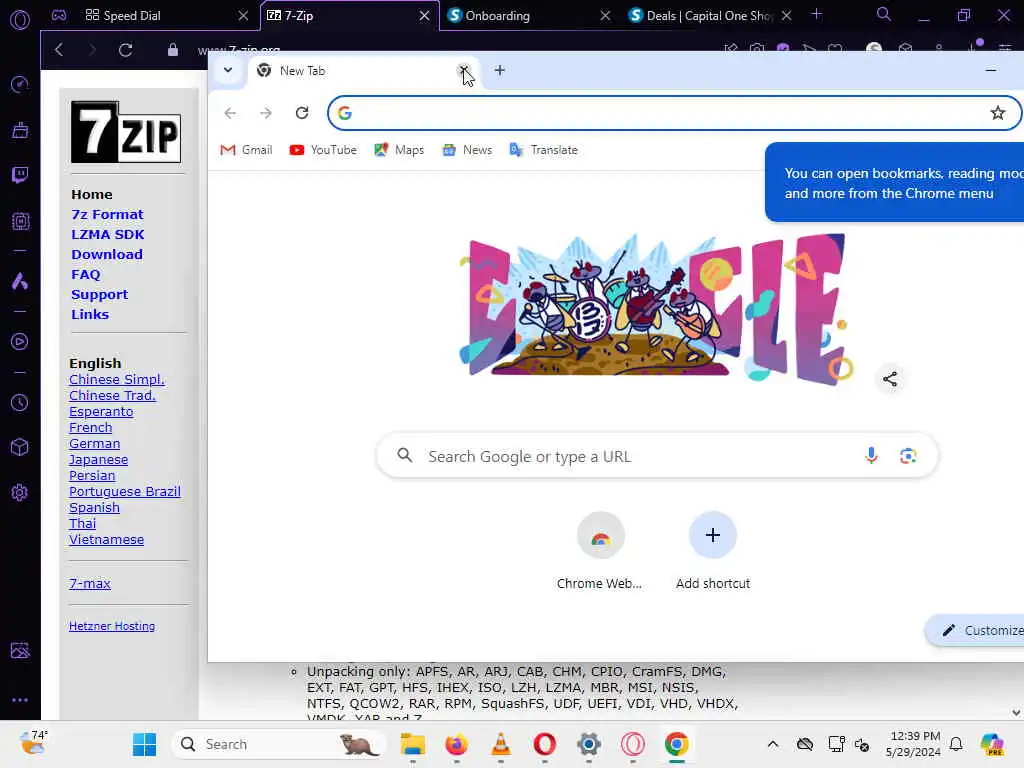The width and height of the screenshot is (1024, 768).
Task: Open Twitch panel in Opera sidebar
Action: 20,175
